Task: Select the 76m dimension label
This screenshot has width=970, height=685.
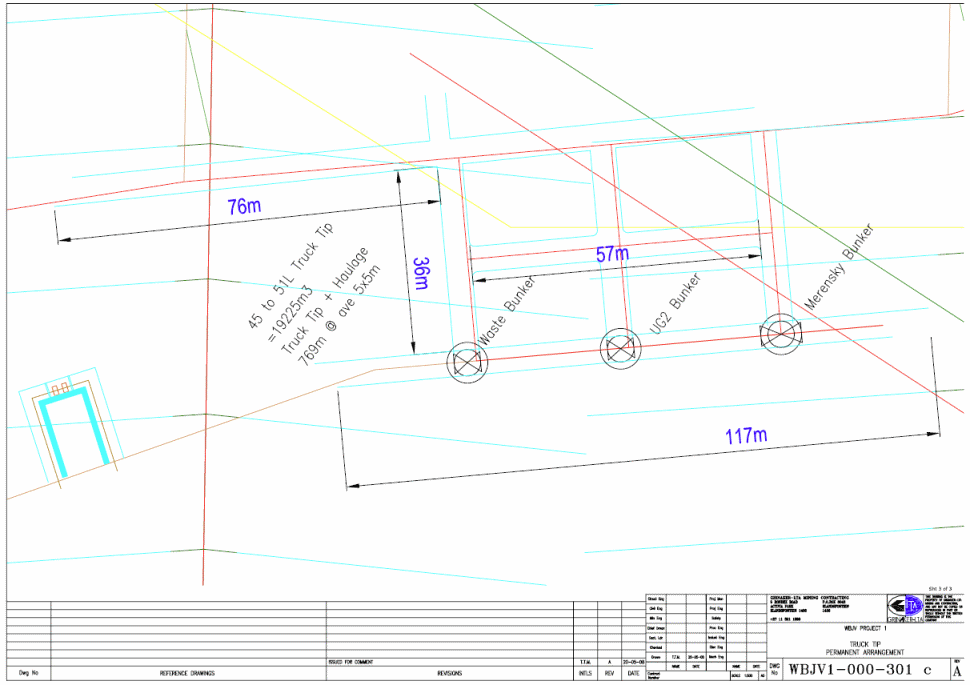Action: pos(243,208)
